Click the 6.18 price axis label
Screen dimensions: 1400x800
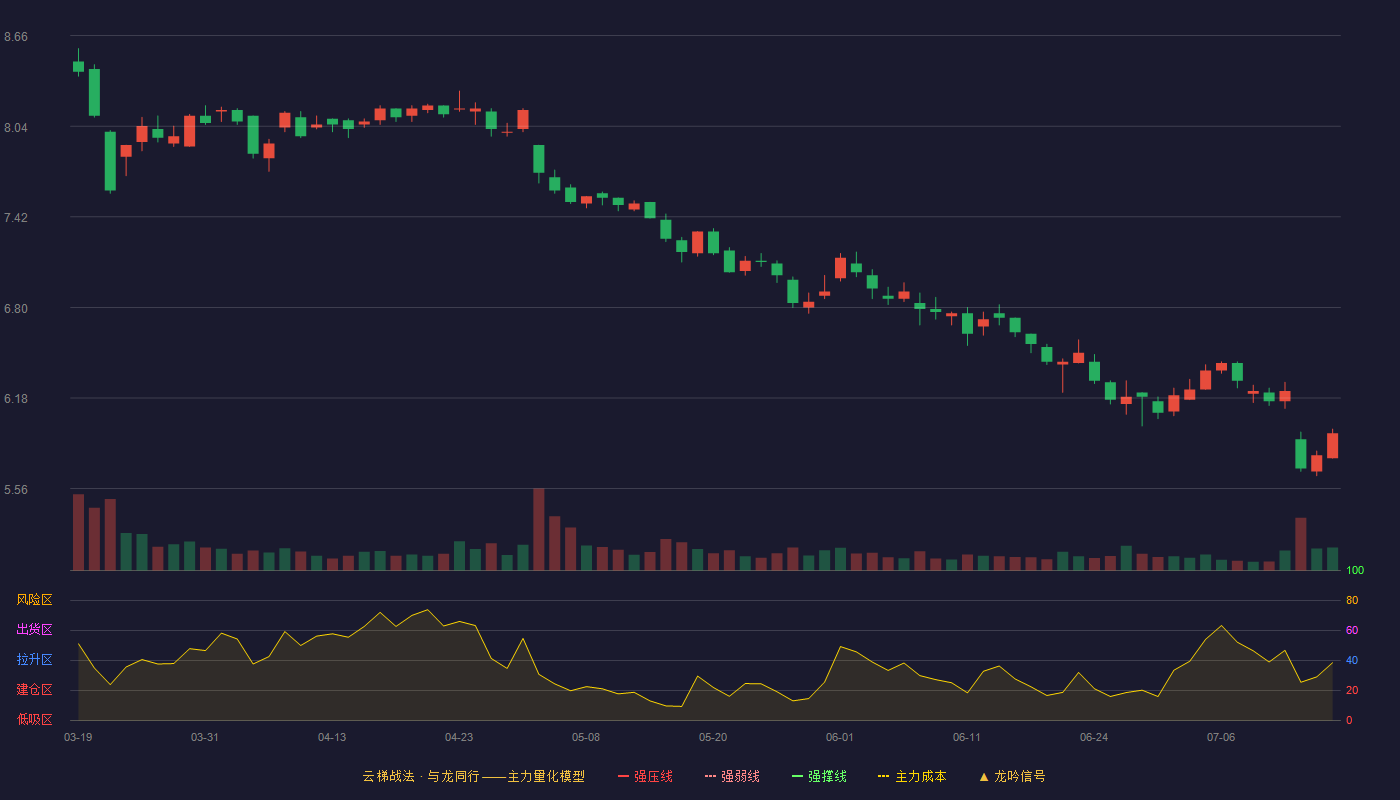click(16, 399)
